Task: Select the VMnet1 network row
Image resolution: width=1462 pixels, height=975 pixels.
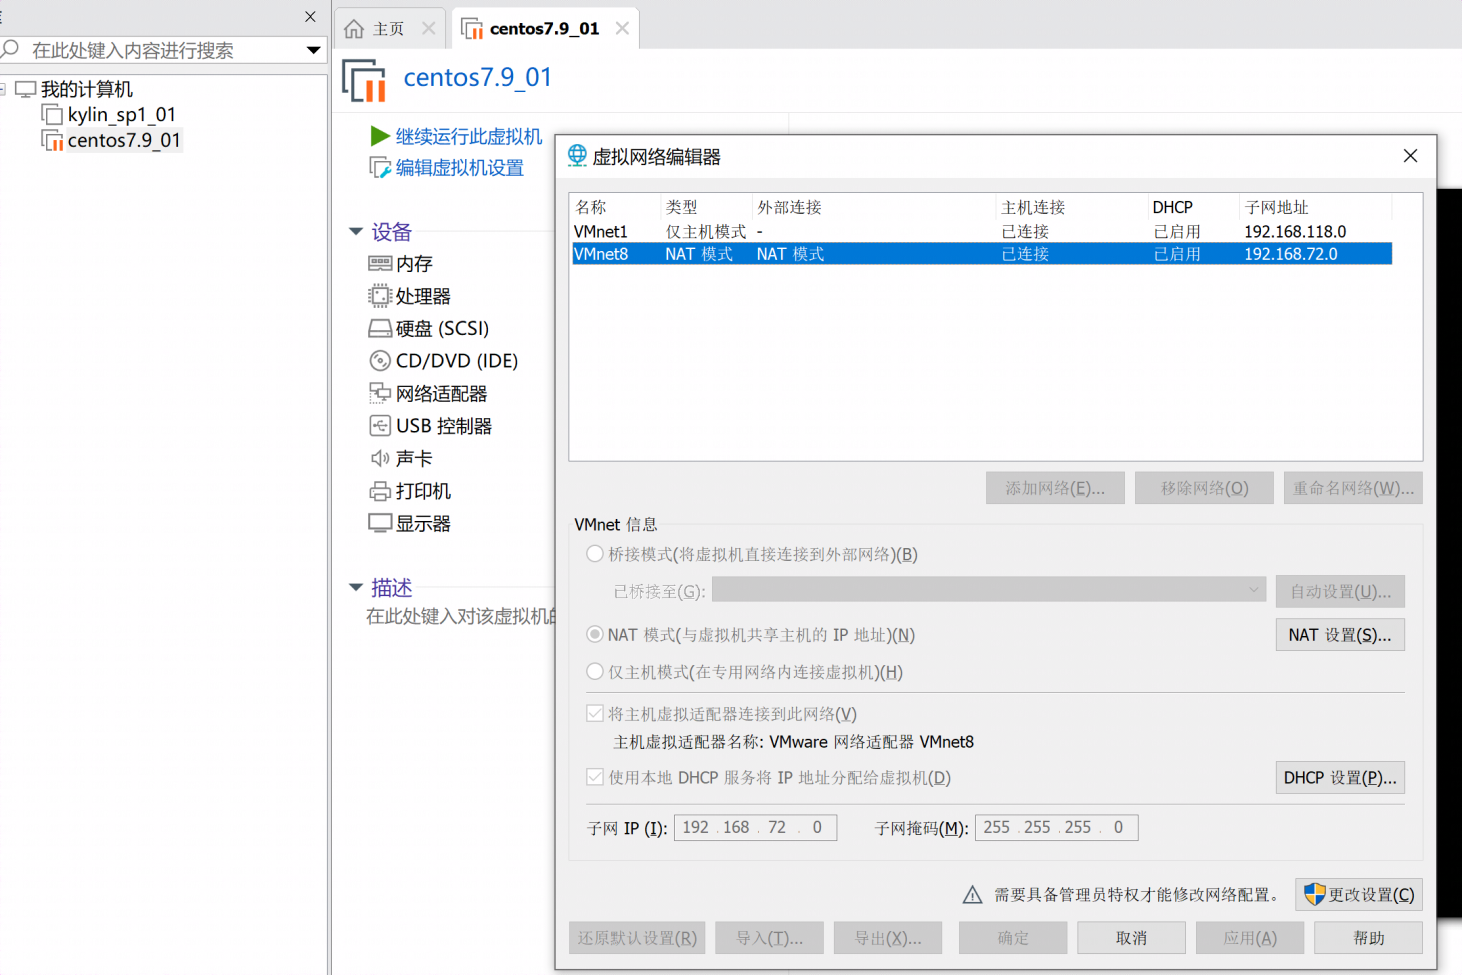Action: click(700, 231)
